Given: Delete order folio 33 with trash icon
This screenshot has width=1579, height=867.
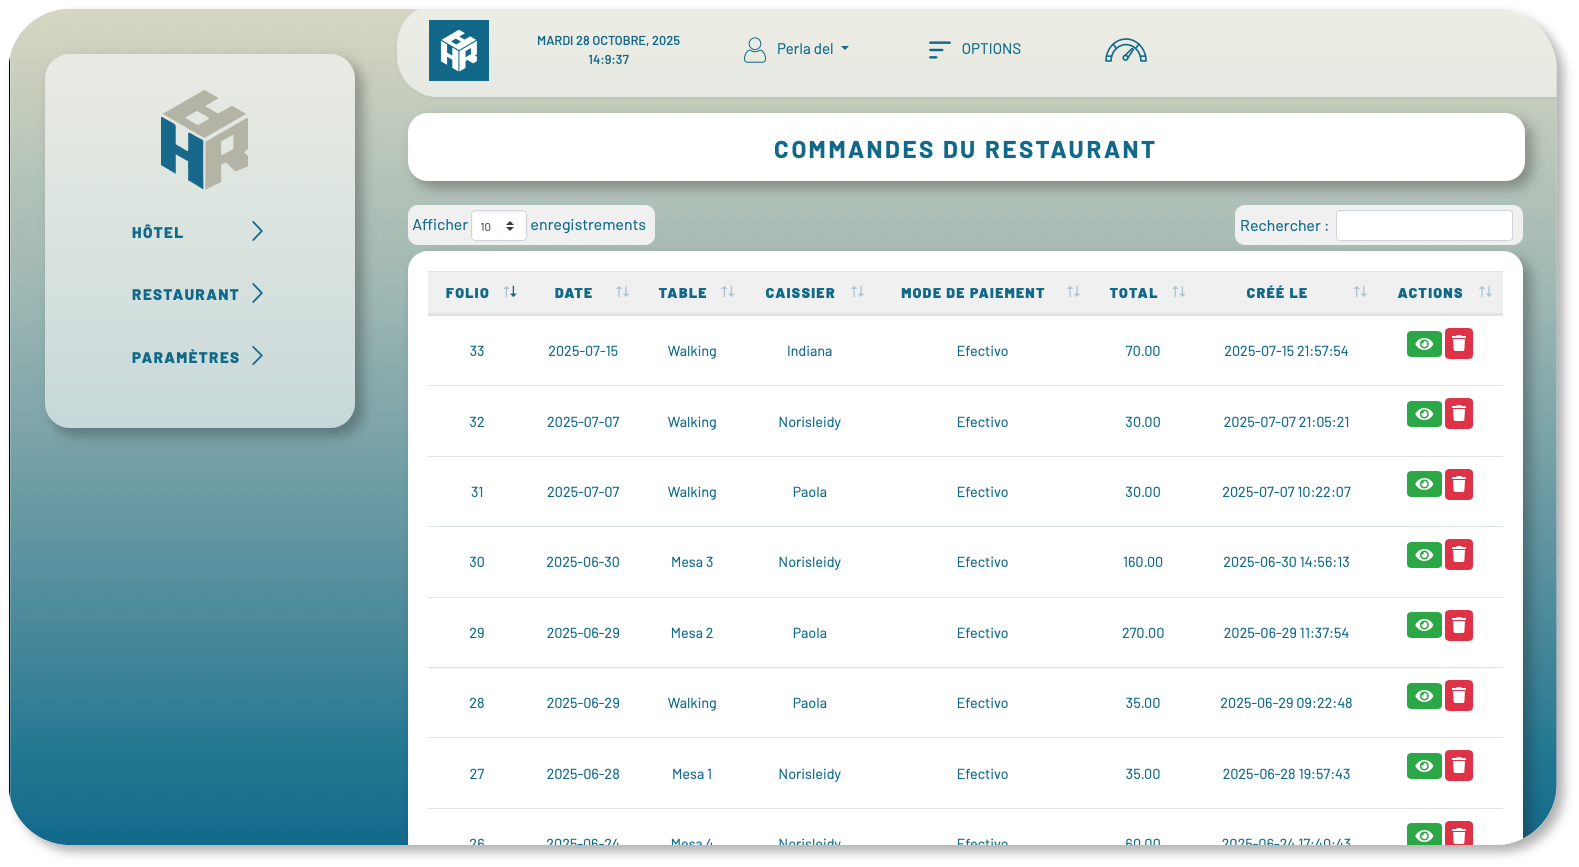Looking at the screenshot, I should coord(1459,344).
